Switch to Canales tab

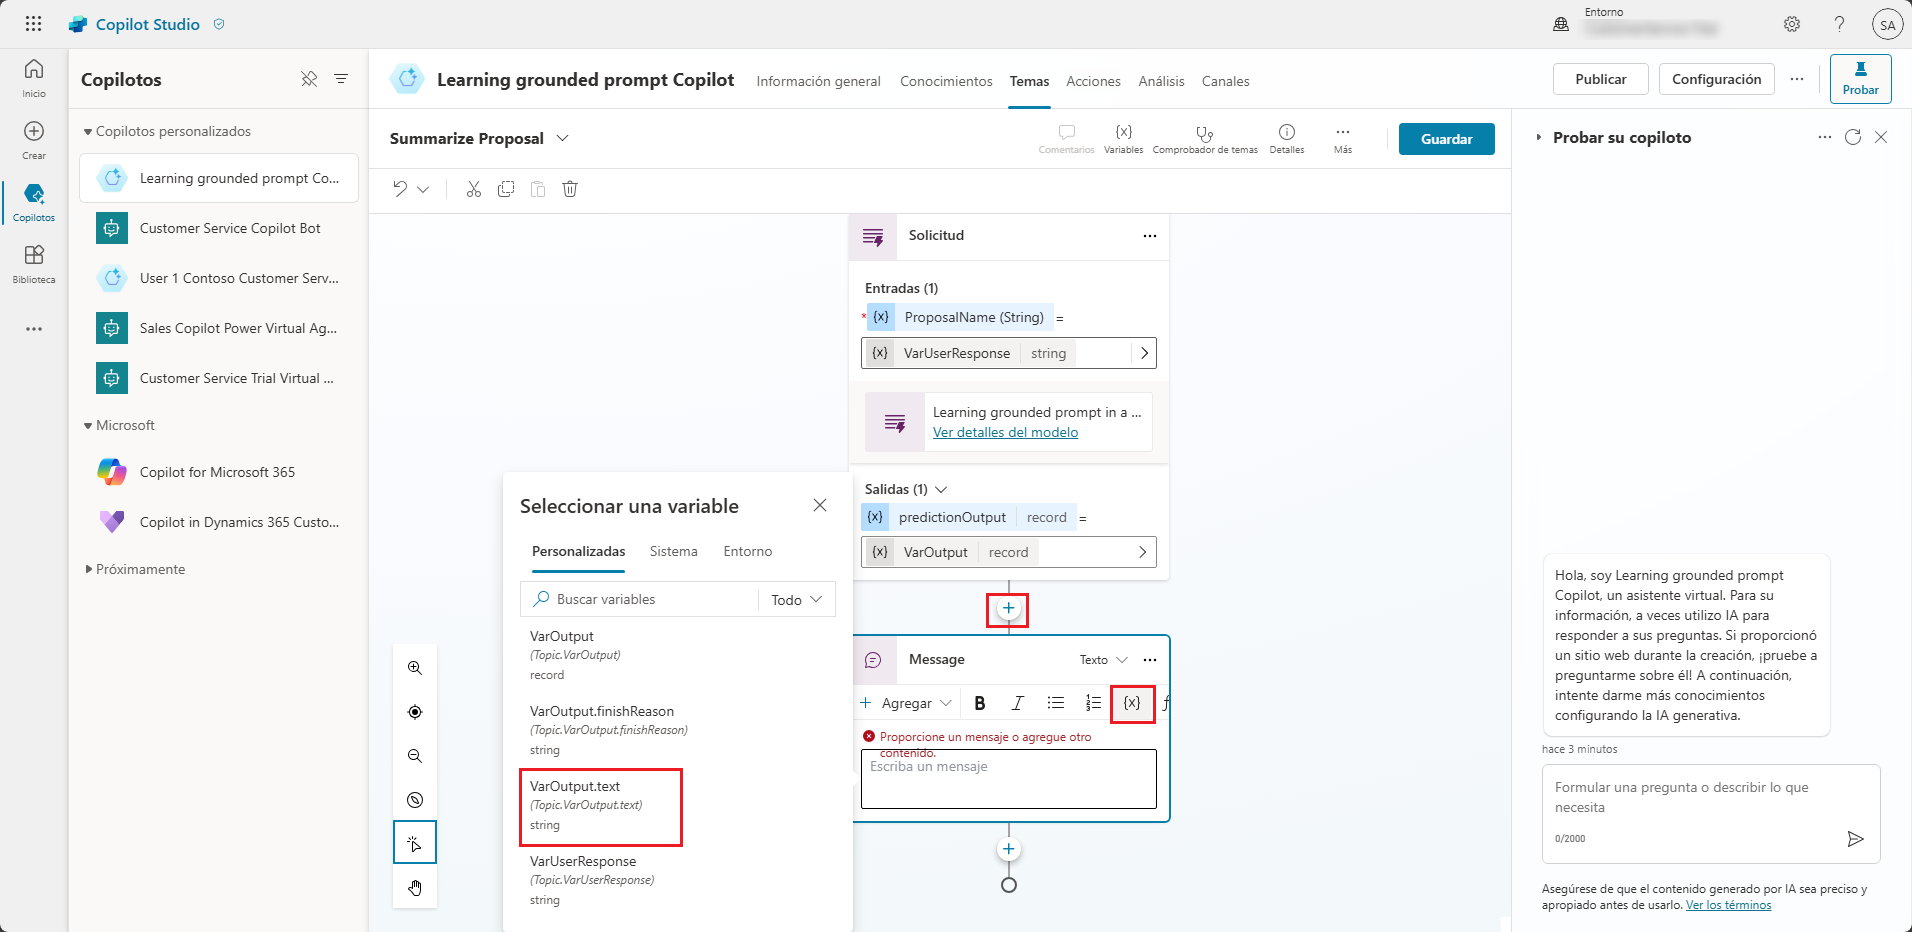pos(1225,81)
